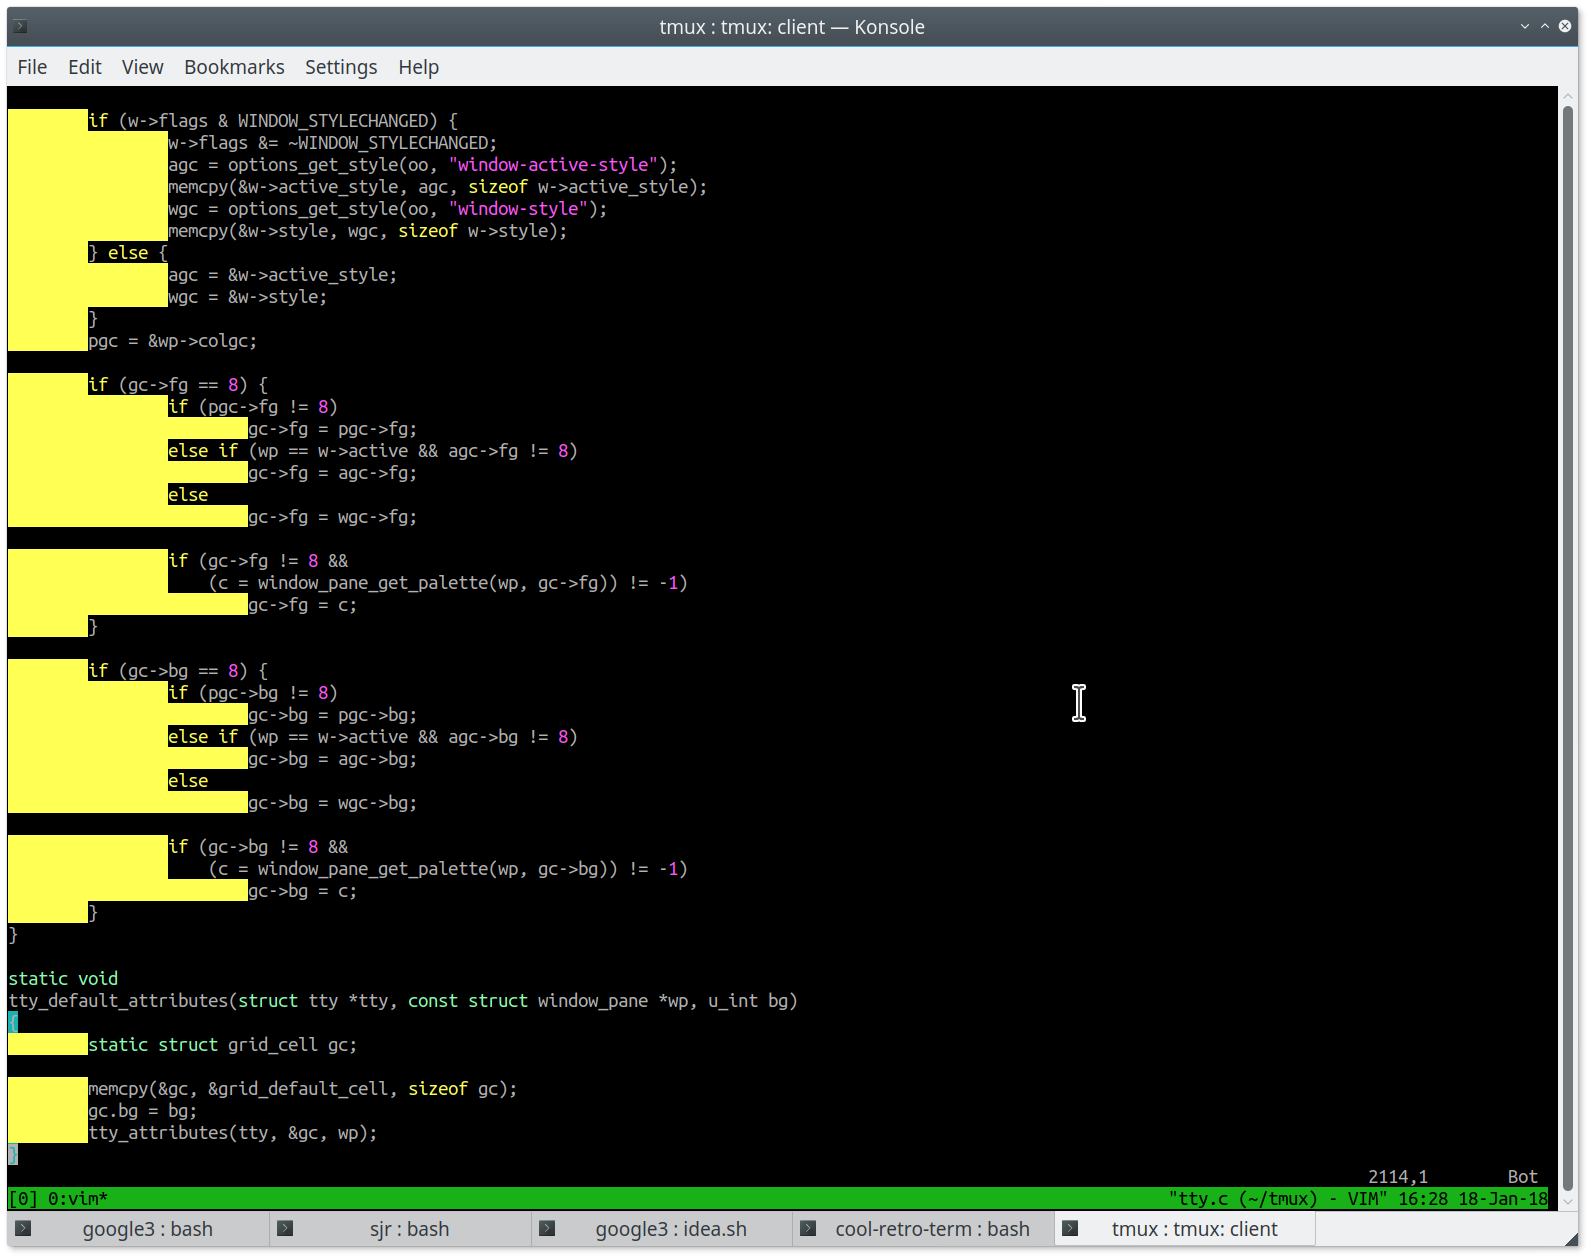1591x1259 pixels.
Task: Click the 'agc = &w->active_style;' line
Action: [283, 275]
